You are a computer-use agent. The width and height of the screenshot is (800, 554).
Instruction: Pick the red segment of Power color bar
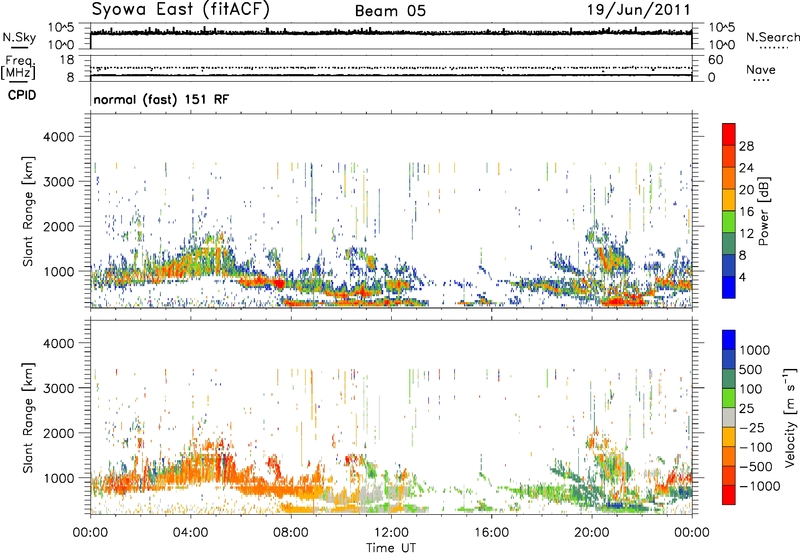pyautogui.click(x=729, y=134)
